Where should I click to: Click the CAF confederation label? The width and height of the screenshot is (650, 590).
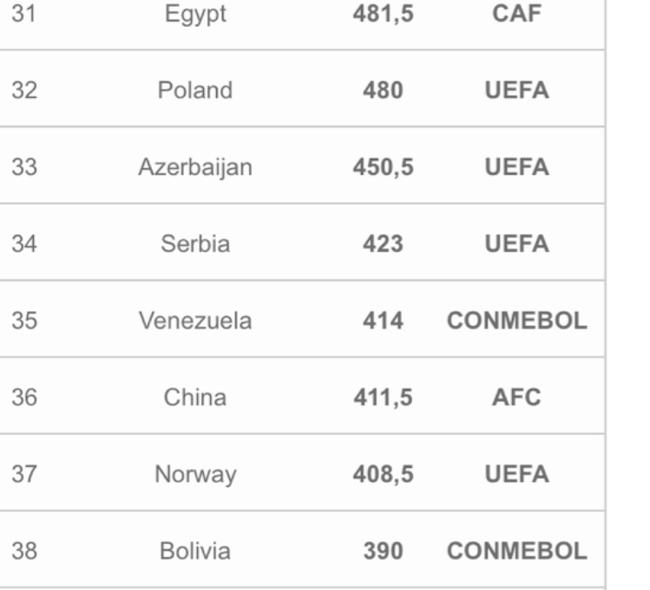[x=517, y=13]
